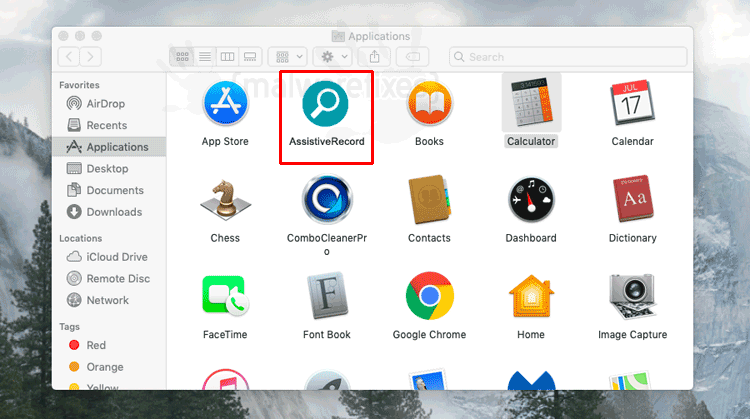Image resolution: width=750 pixels, height=419 pixels.
Task: Open Recents in the sidebar
Action: click(109, 125)
